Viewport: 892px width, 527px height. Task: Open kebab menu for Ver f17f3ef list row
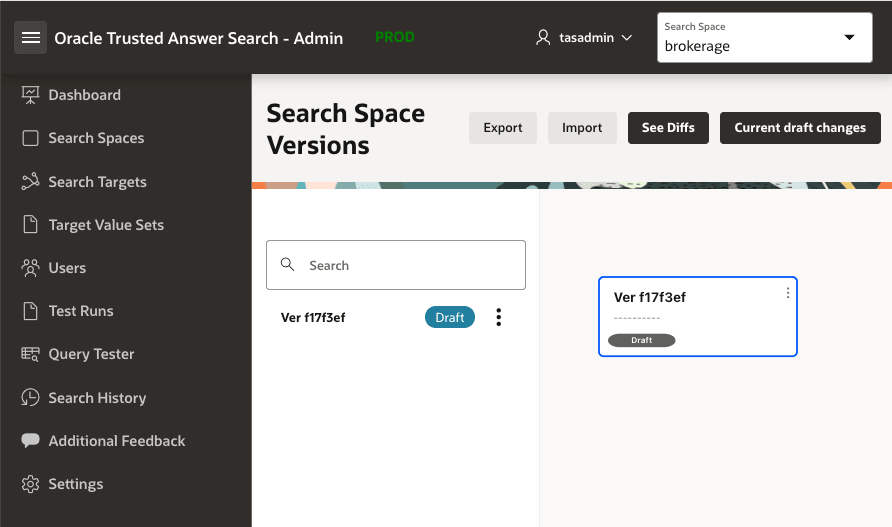[498, 317]
